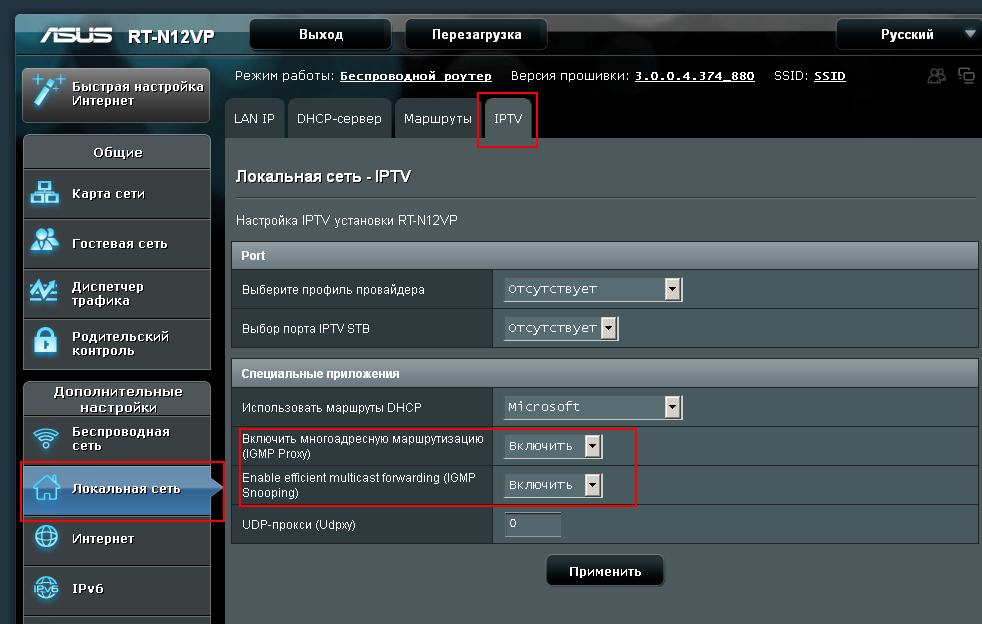This screenshot has height=624, width=982.
Task: Open the IGMP Snooping dropdown
Action: (x=554, y=485)
